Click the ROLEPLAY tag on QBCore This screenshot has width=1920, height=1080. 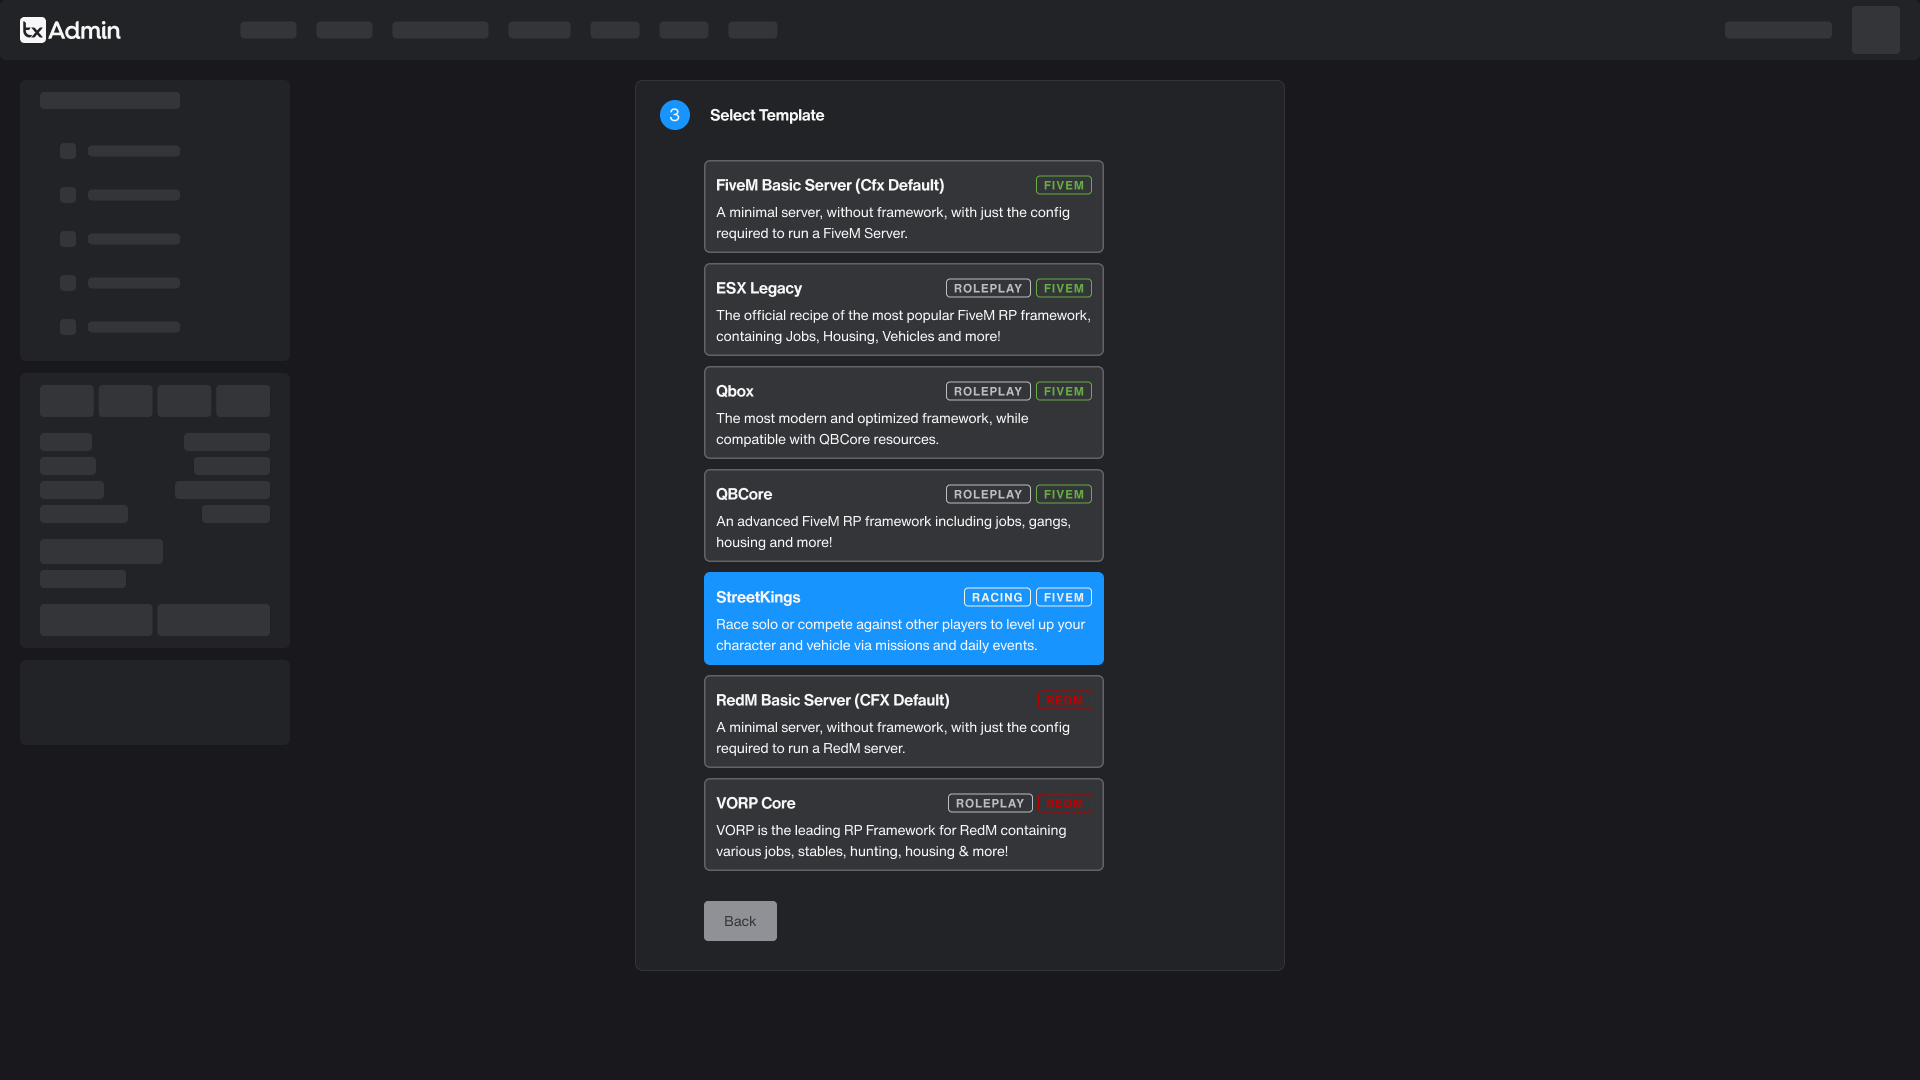[988, 495]
